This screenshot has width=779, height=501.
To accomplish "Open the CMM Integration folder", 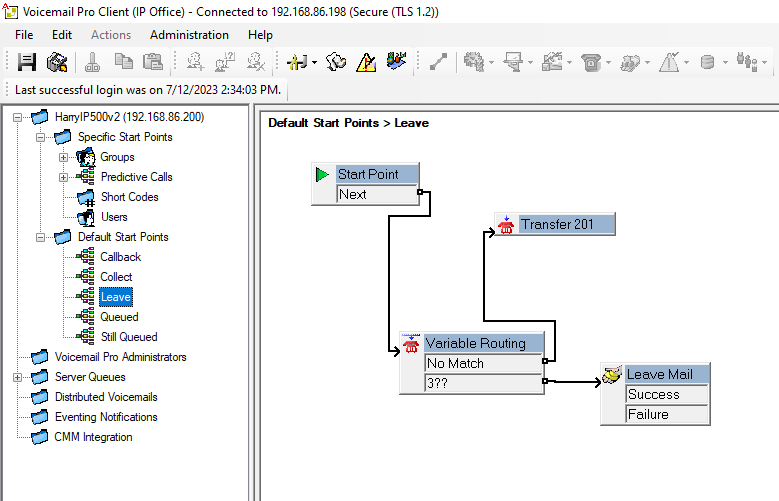I will 93,437.
